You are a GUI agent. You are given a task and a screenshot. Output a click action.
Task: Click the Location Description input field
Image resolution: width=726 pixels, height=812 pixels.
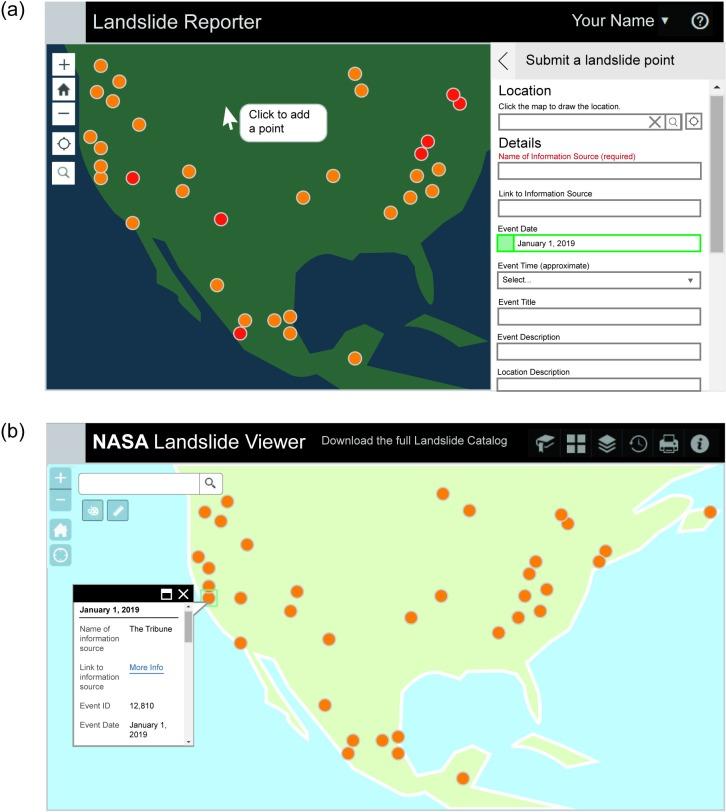tap(599, 384)
